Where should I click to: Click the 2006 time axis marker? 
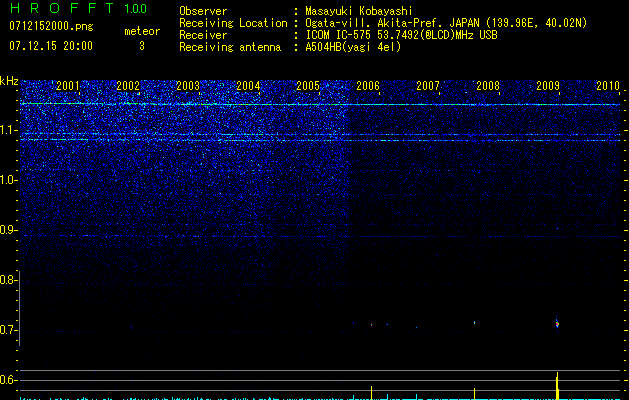[368, 85]
